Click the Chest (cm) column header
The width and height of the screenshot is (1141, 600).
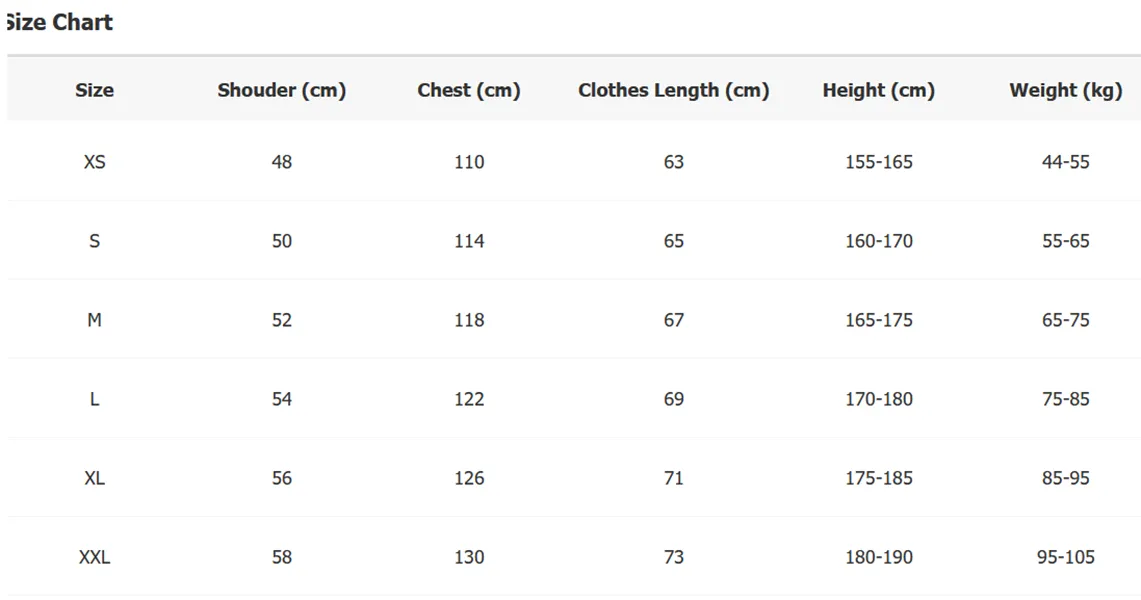469,90
